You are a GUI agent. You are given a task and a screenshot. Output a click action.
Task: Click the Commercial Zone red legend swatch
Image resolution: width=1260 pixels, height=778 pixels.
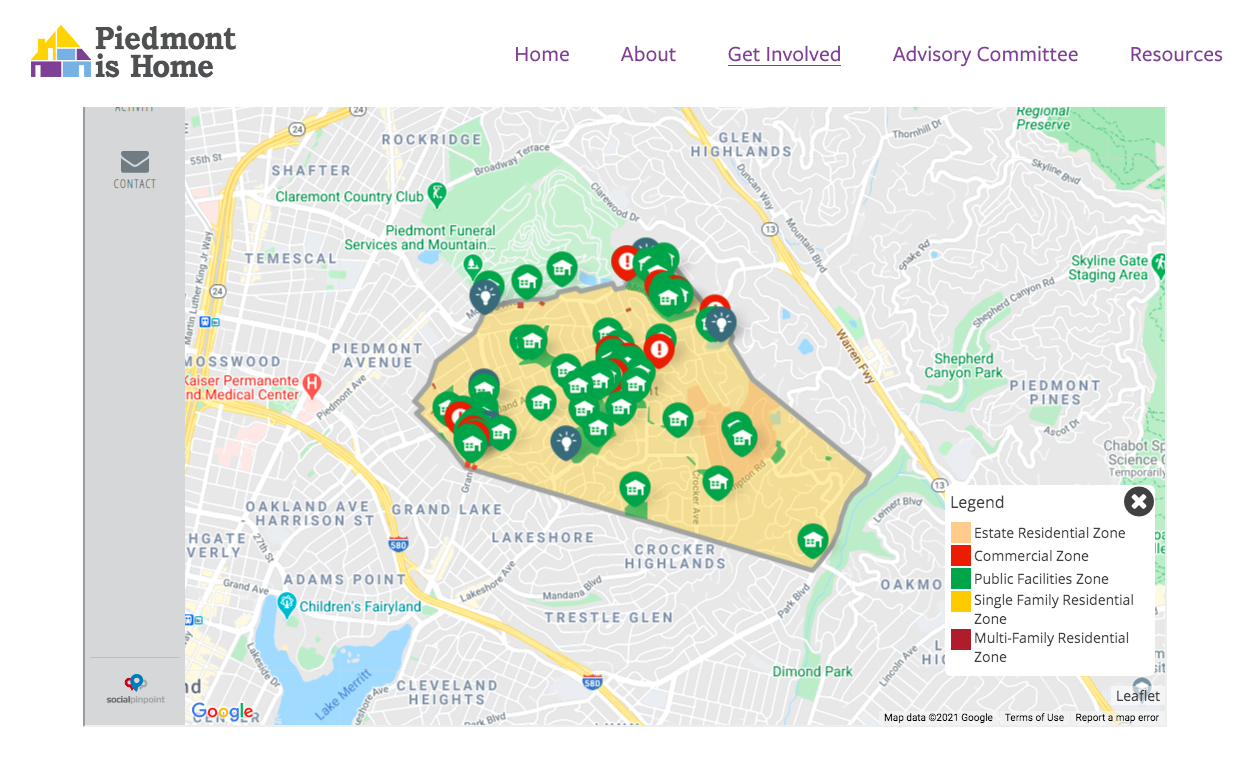(x=960, y=556)
